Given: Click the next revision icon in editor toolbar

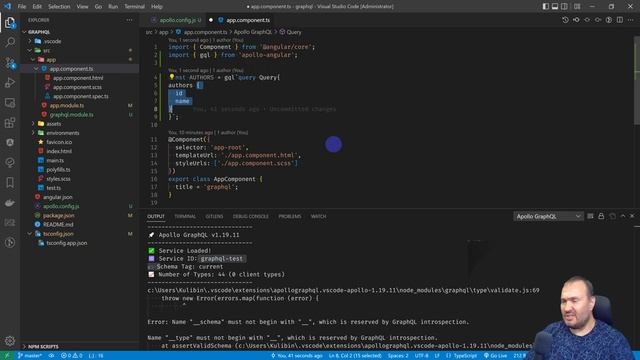Looking at the screenshot, I should click(598, 20).
